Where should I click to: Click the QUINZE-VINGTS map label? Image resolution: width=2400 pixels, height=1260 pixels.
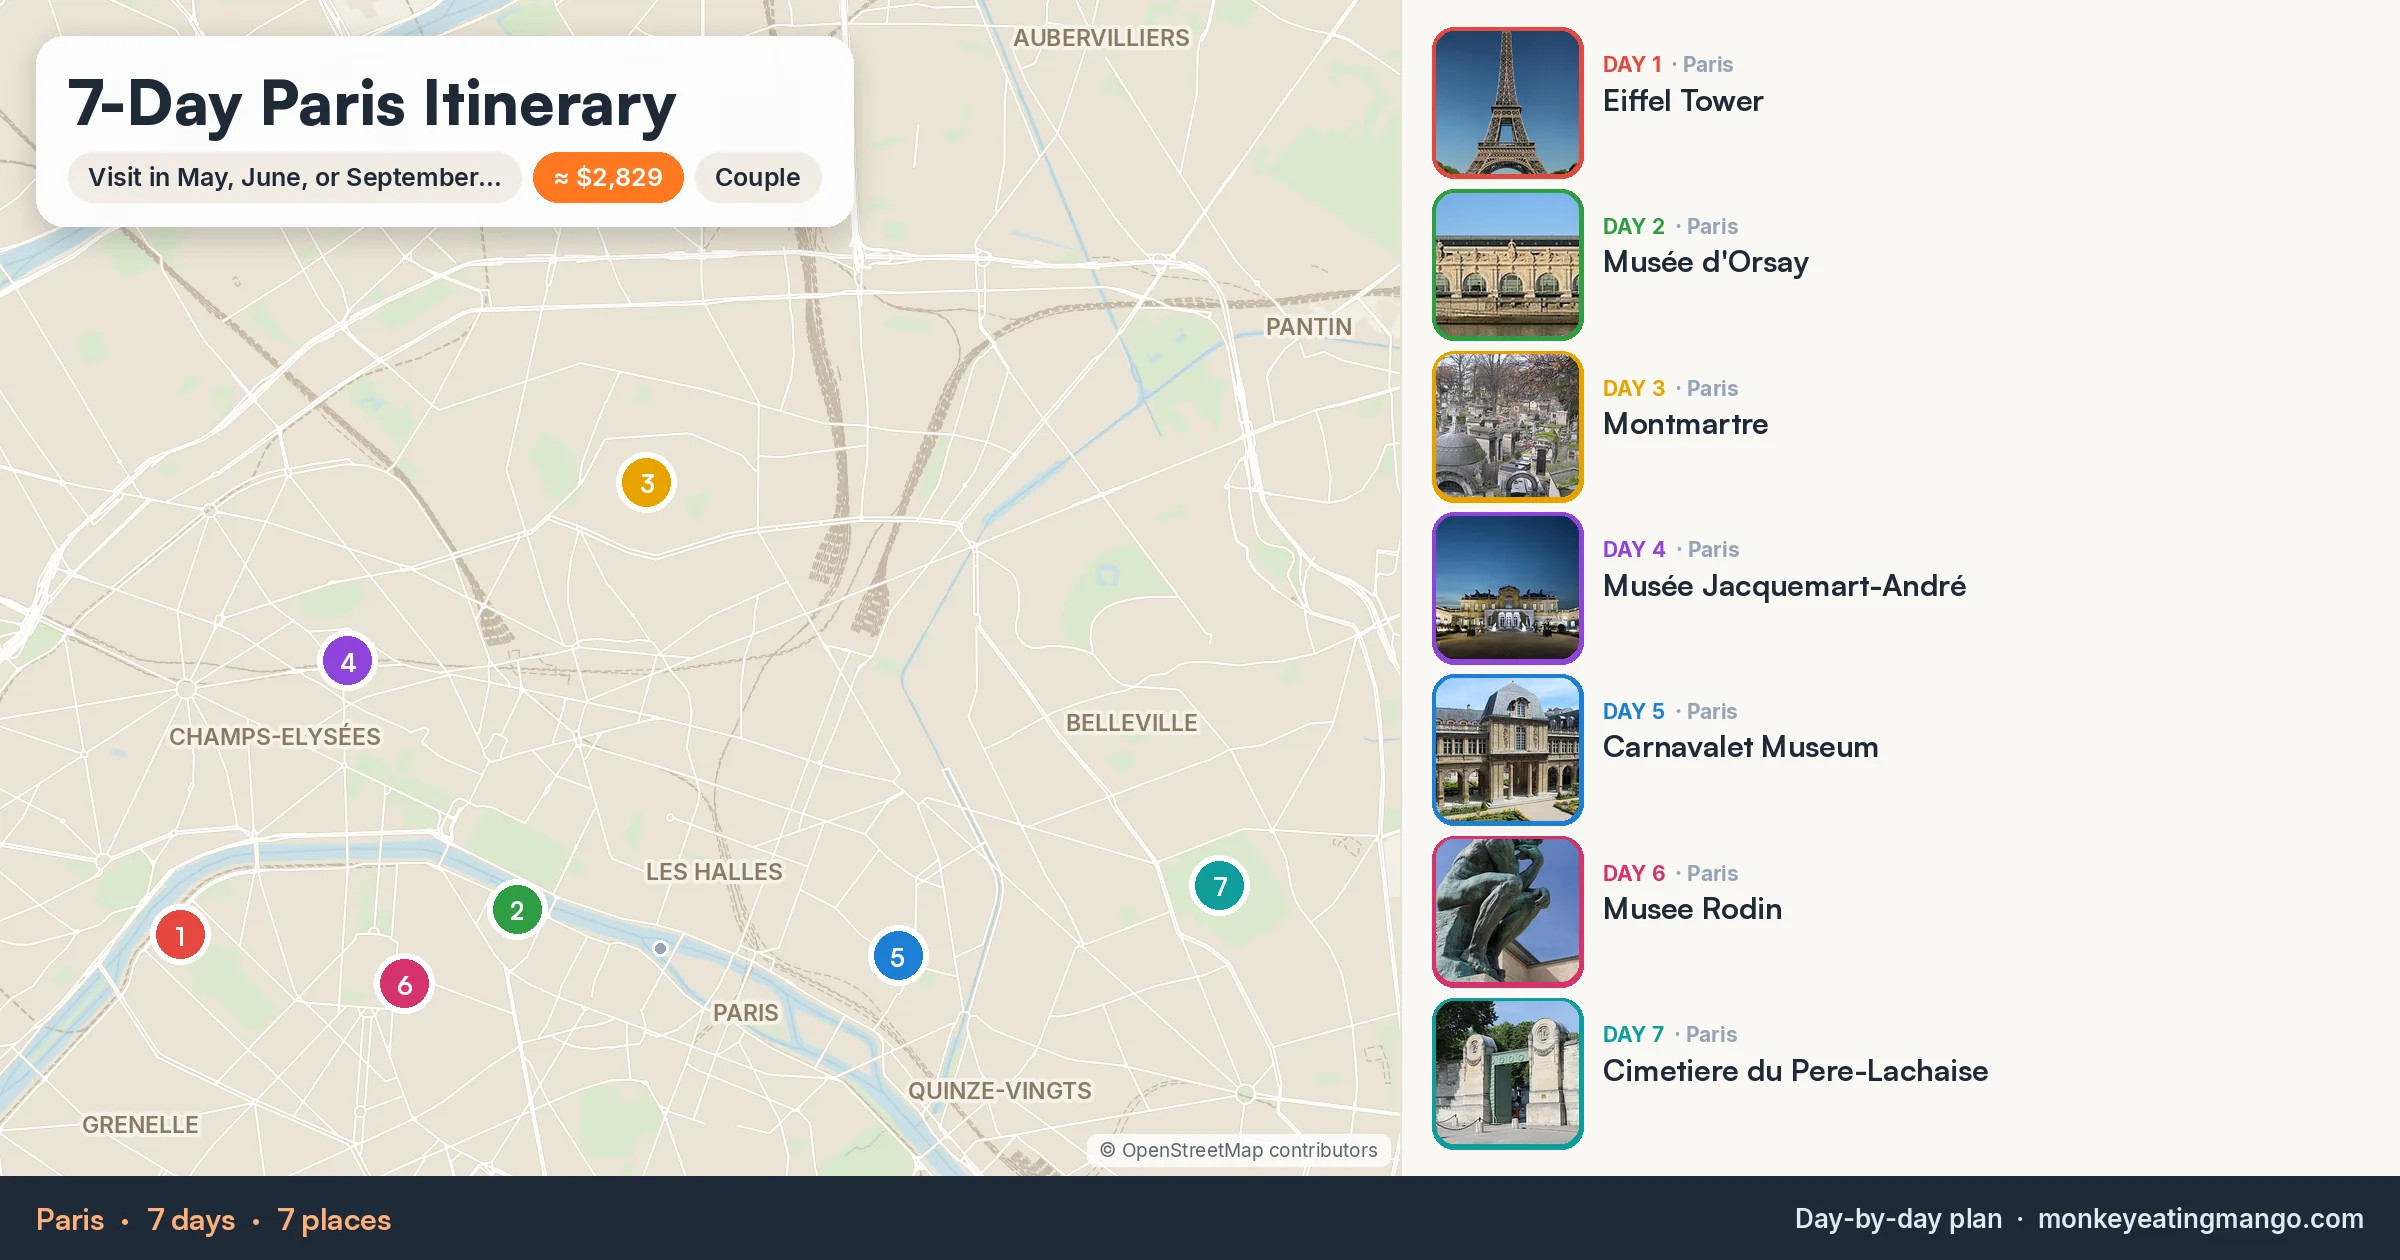(x=1000, y=1091)
